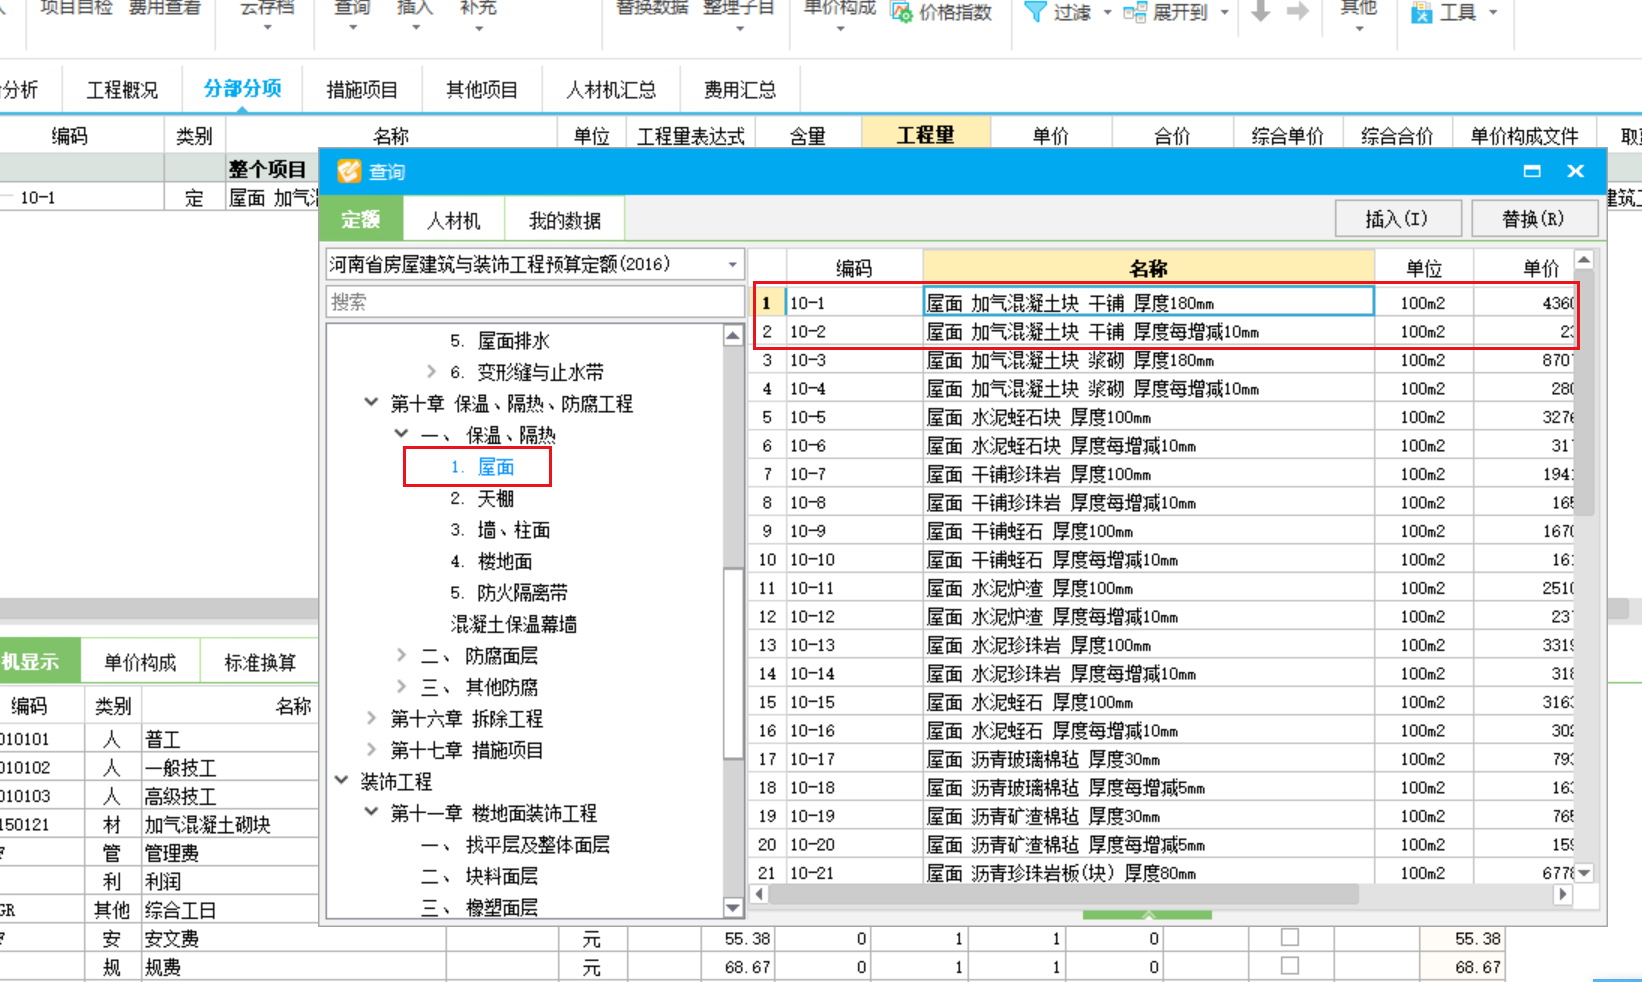The image size is (1642, 982).
Task: Expand 第十六章 拆除工程 node
Action: [x=371, y=718]
